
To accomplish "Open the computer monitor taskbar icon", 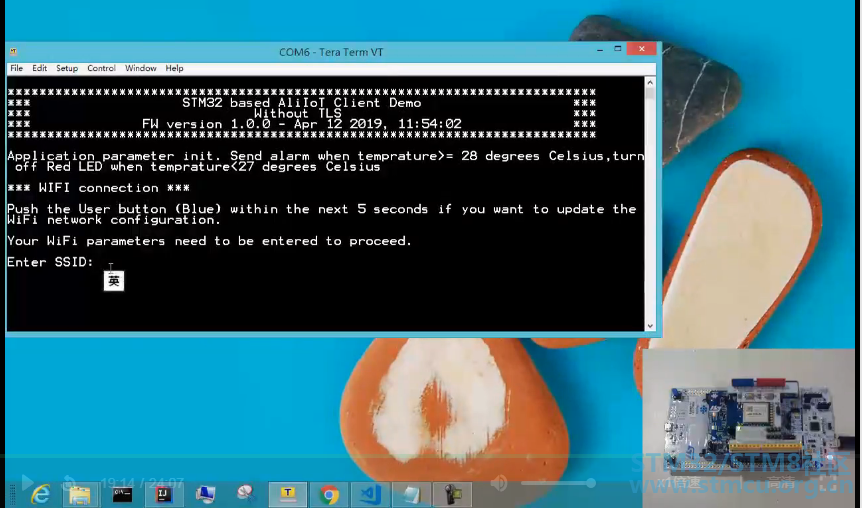I will pos(205,495).
